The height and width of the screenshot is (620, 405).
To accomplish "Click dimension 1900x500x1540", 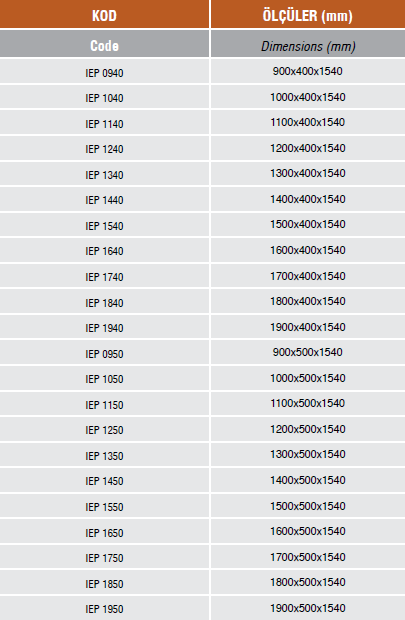I will coord(308,608).
